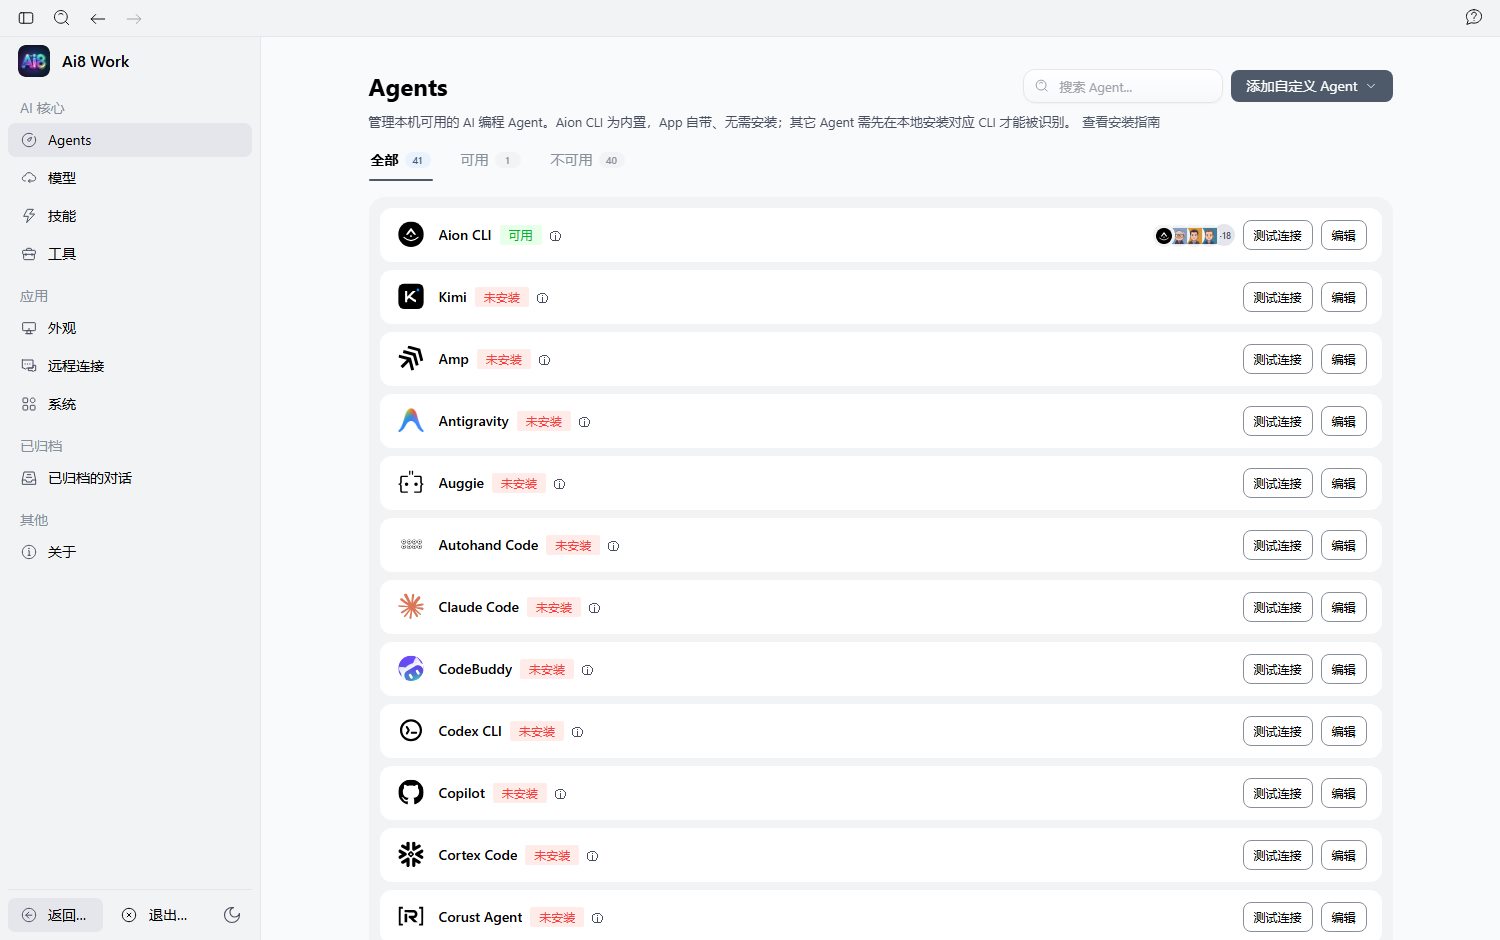
Task: Show info icon next to Amp
Action: click(545, 360)
